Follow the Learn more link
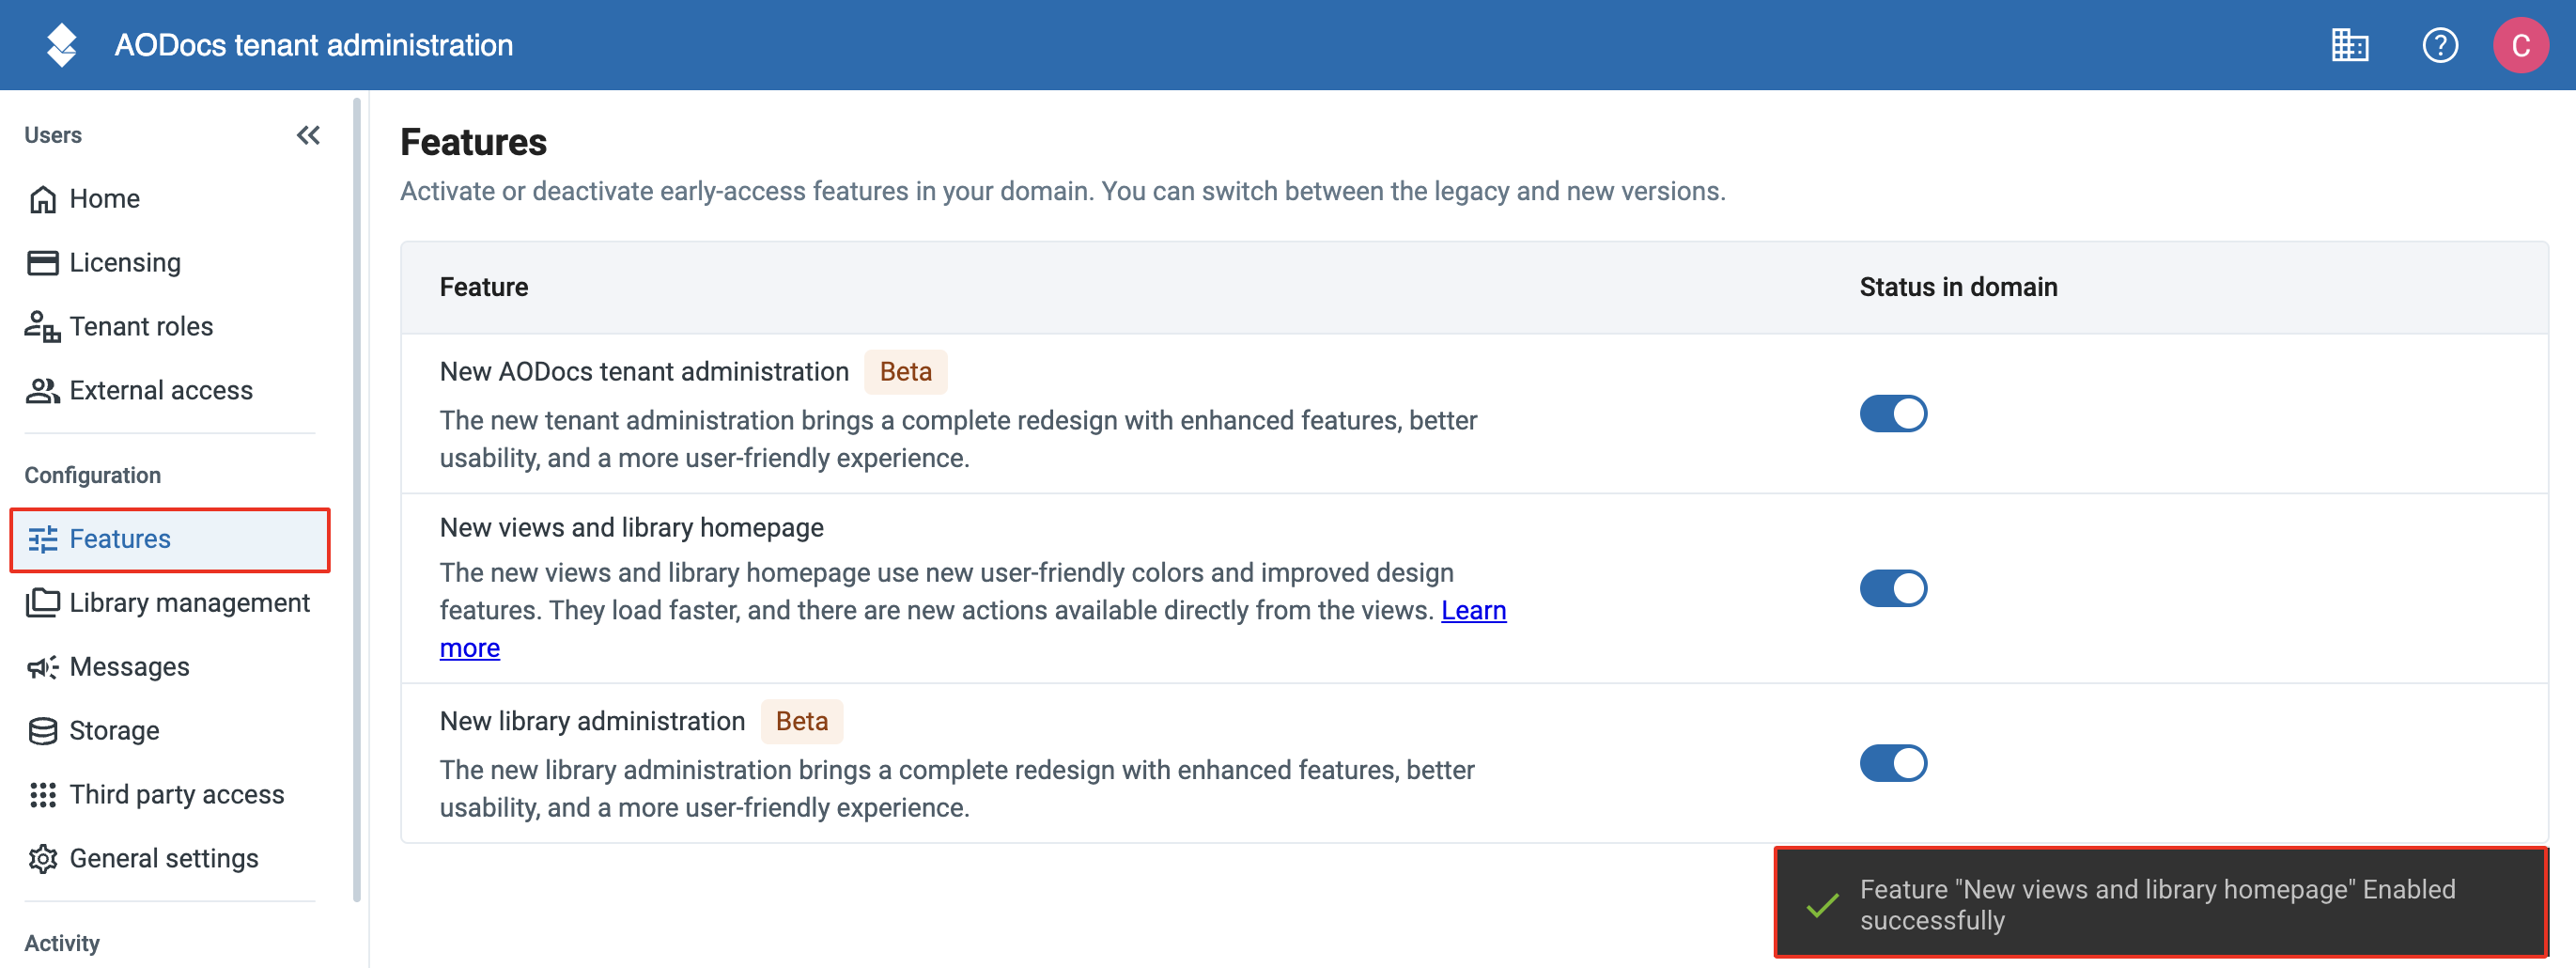The height and width of the screenshot is (968, 2576). (x=1473, y=611)
